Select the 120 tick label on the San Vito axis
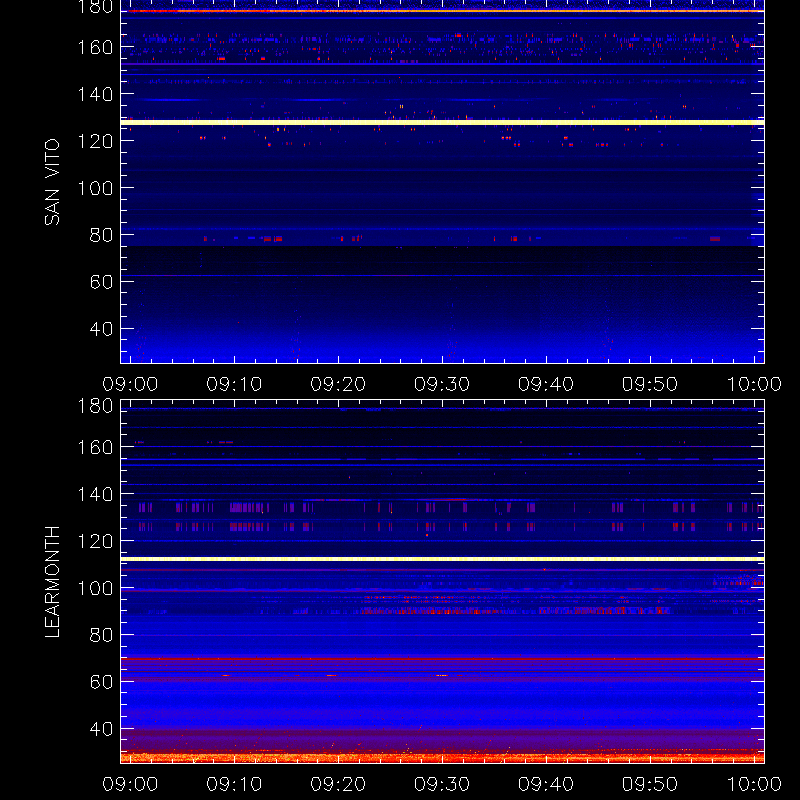 (x=95, y=141)
